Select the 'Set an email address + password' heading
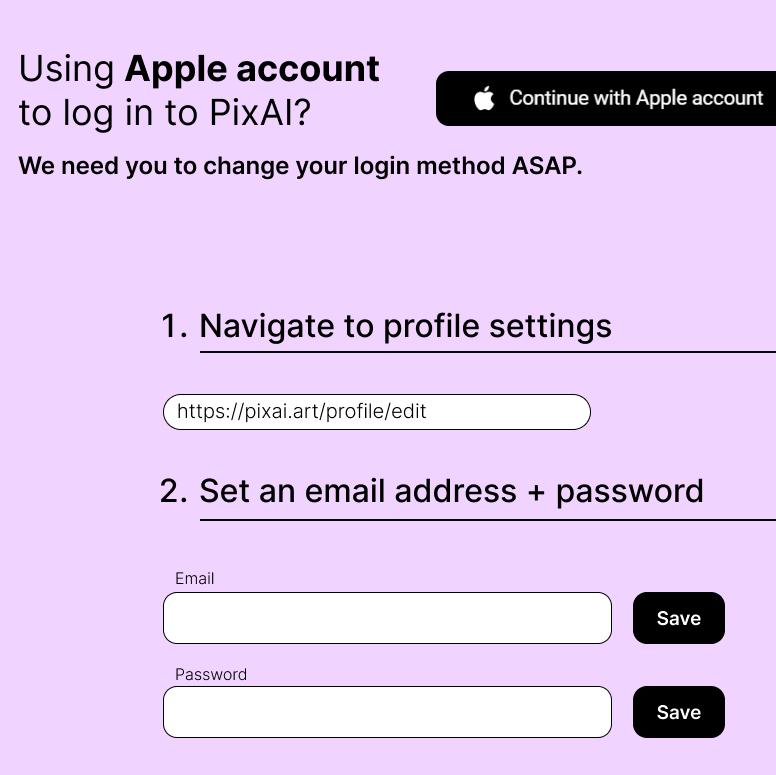776x775 pixels. 451,491
